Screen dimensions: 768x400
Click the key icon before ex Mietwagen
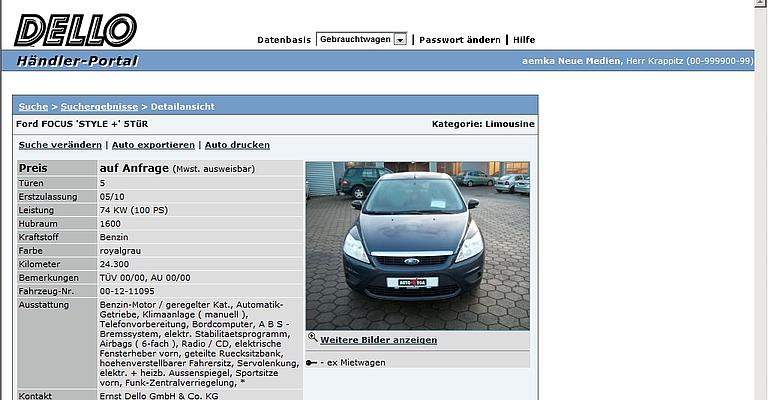[x=312, y=362]
